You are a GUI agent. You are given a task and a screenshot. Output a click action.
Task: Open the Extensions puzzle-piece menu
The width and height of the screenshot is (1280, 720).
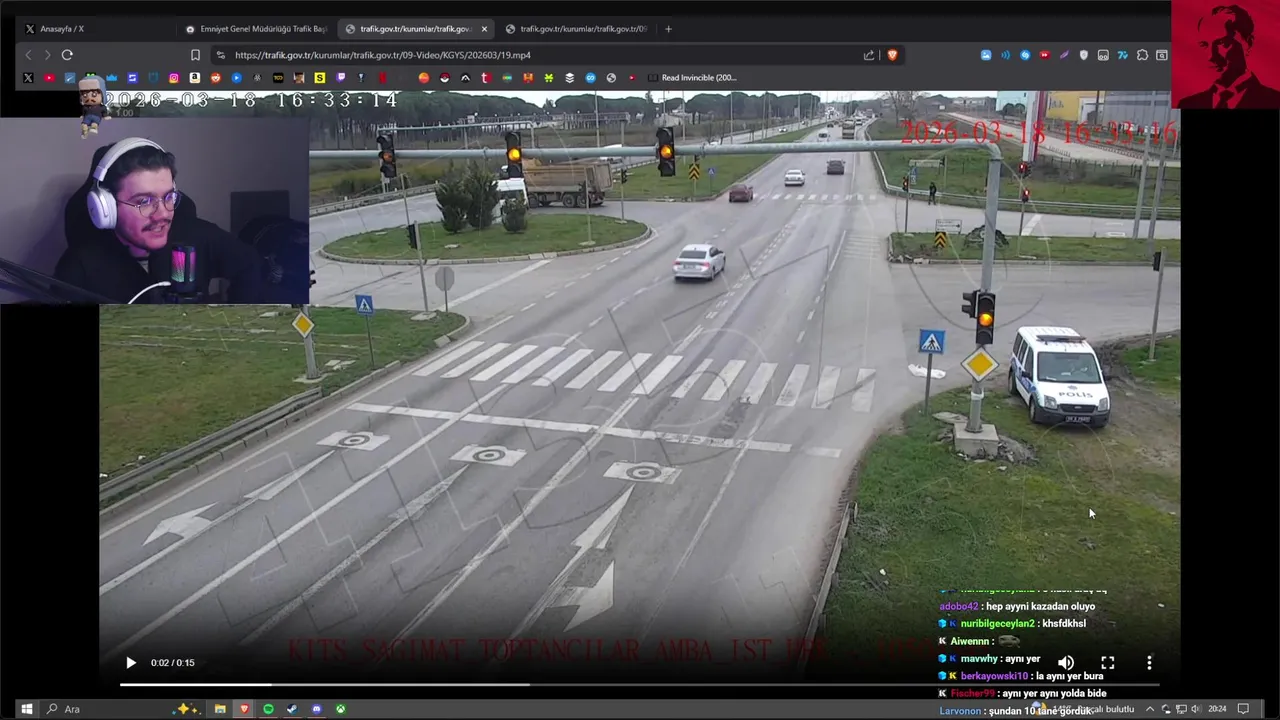1142,55
